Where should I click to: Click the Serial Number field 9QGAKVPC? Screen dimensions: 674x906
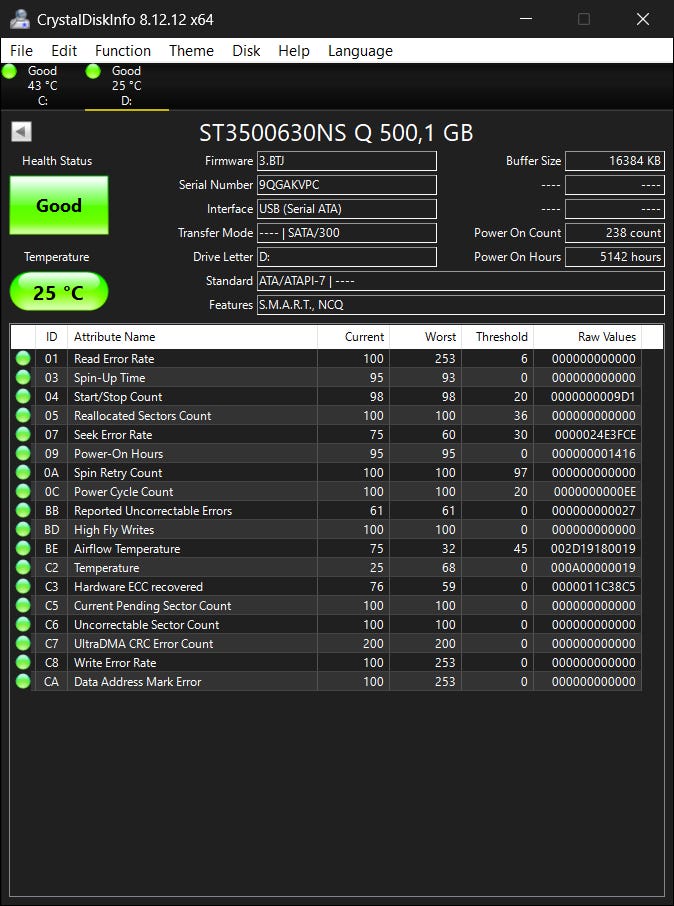coord(347,185)
